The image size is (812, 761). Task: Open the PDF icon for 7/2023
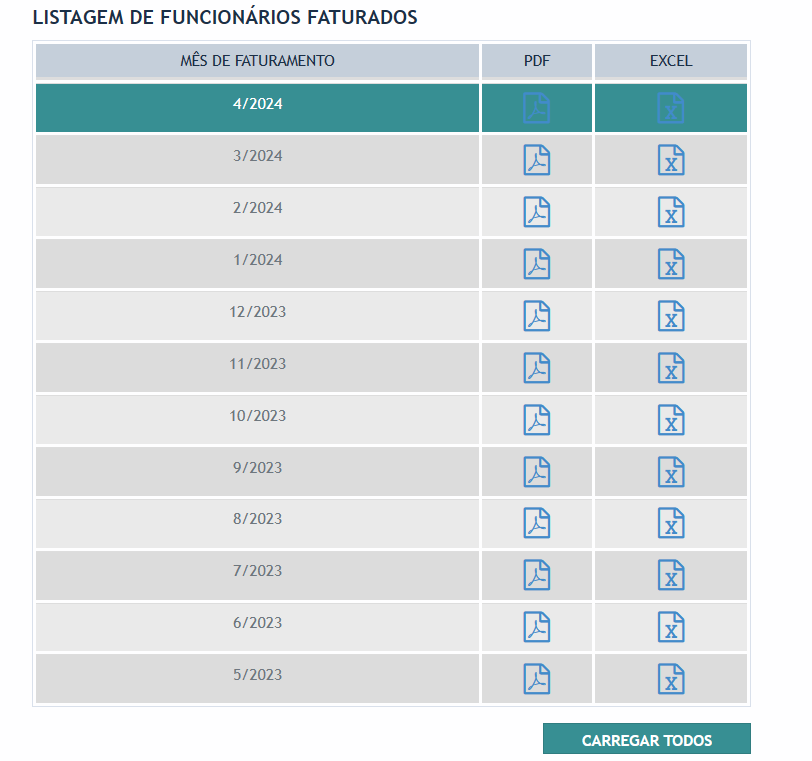point(536,575)
